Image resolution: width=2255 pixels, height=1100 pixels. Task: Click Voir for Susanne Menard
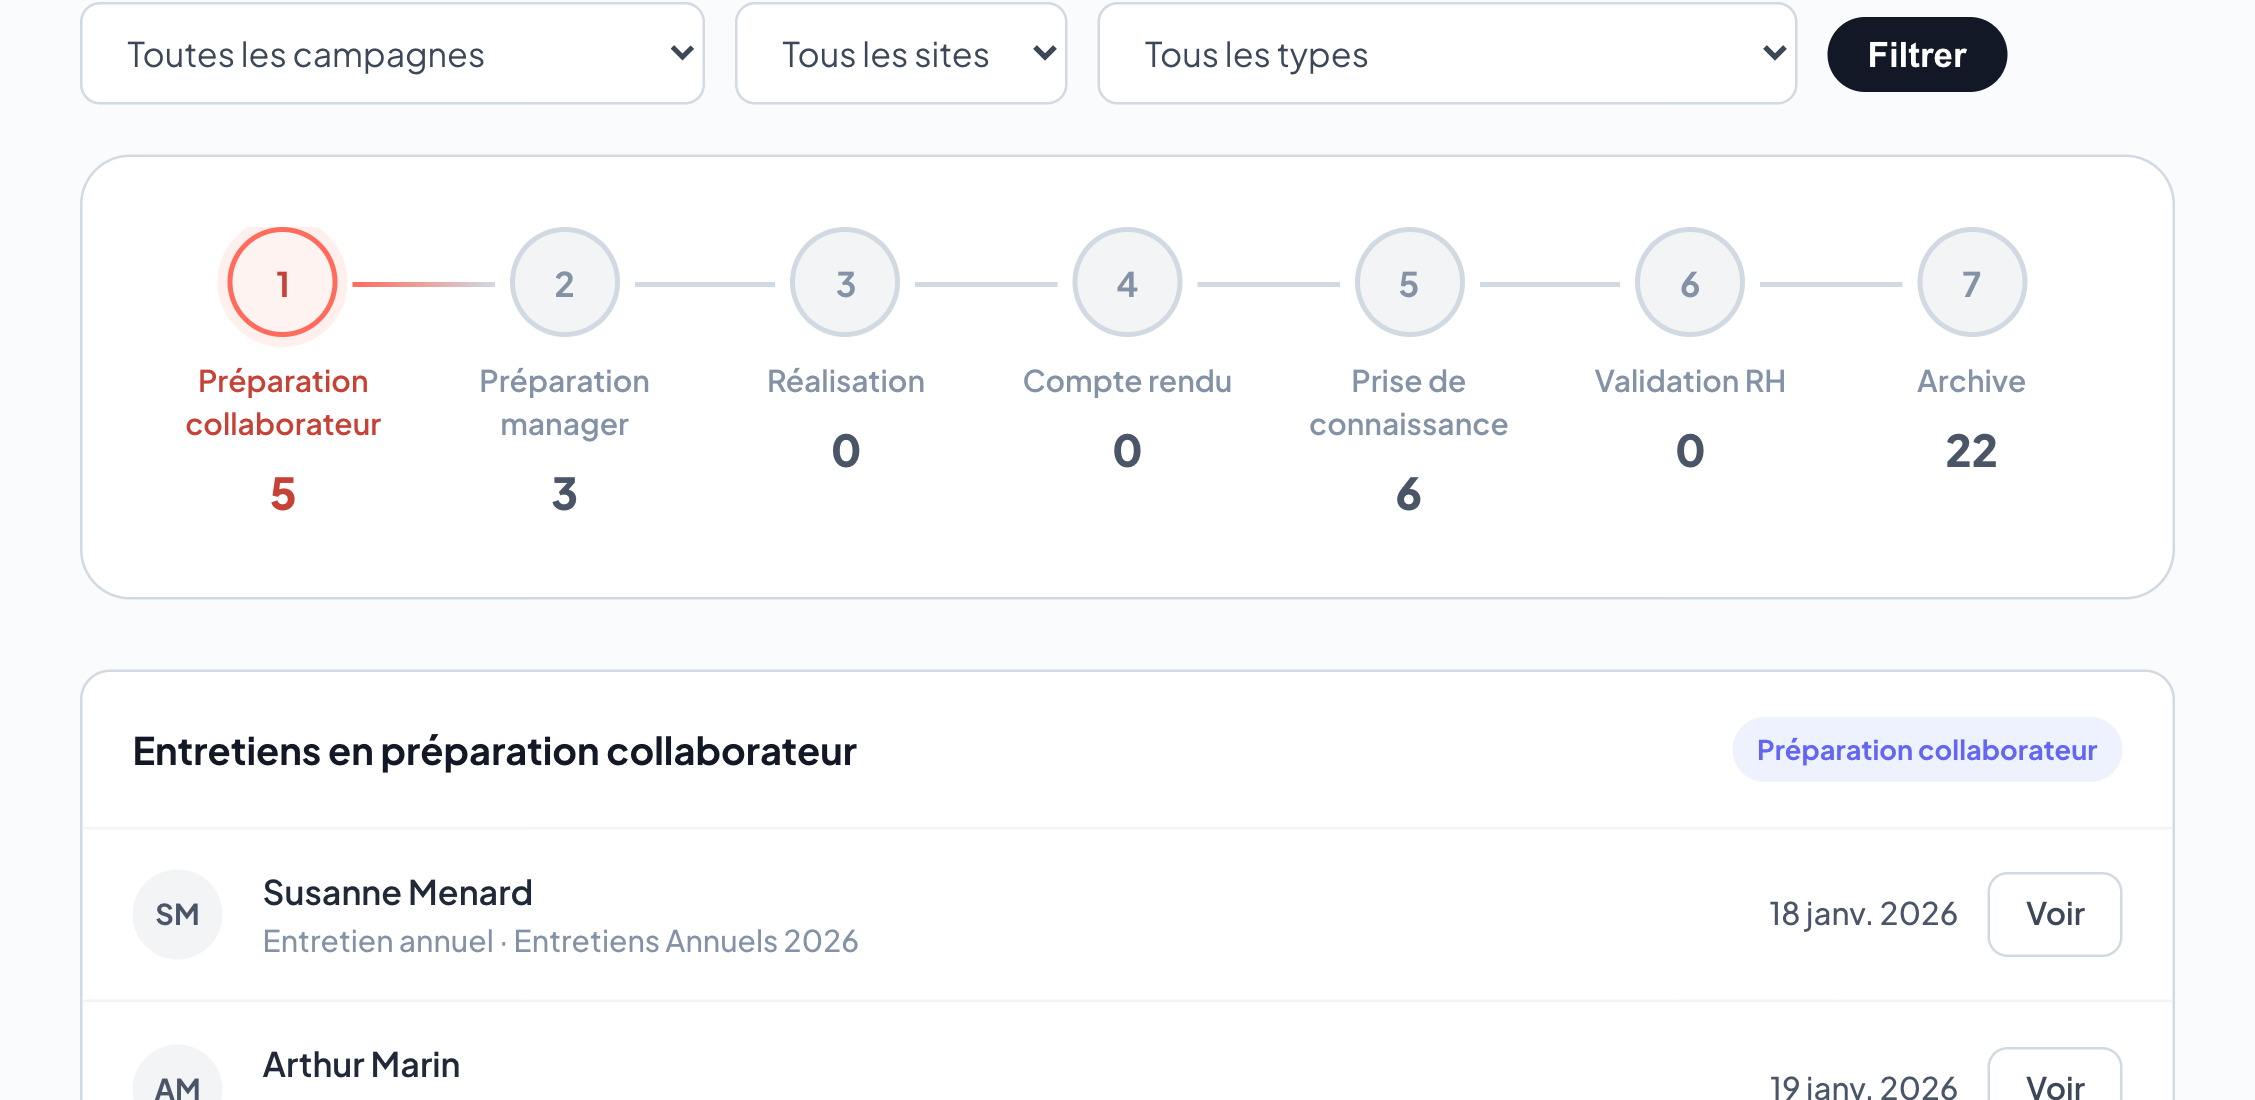pyautogui.click(x=2055, y=914)
